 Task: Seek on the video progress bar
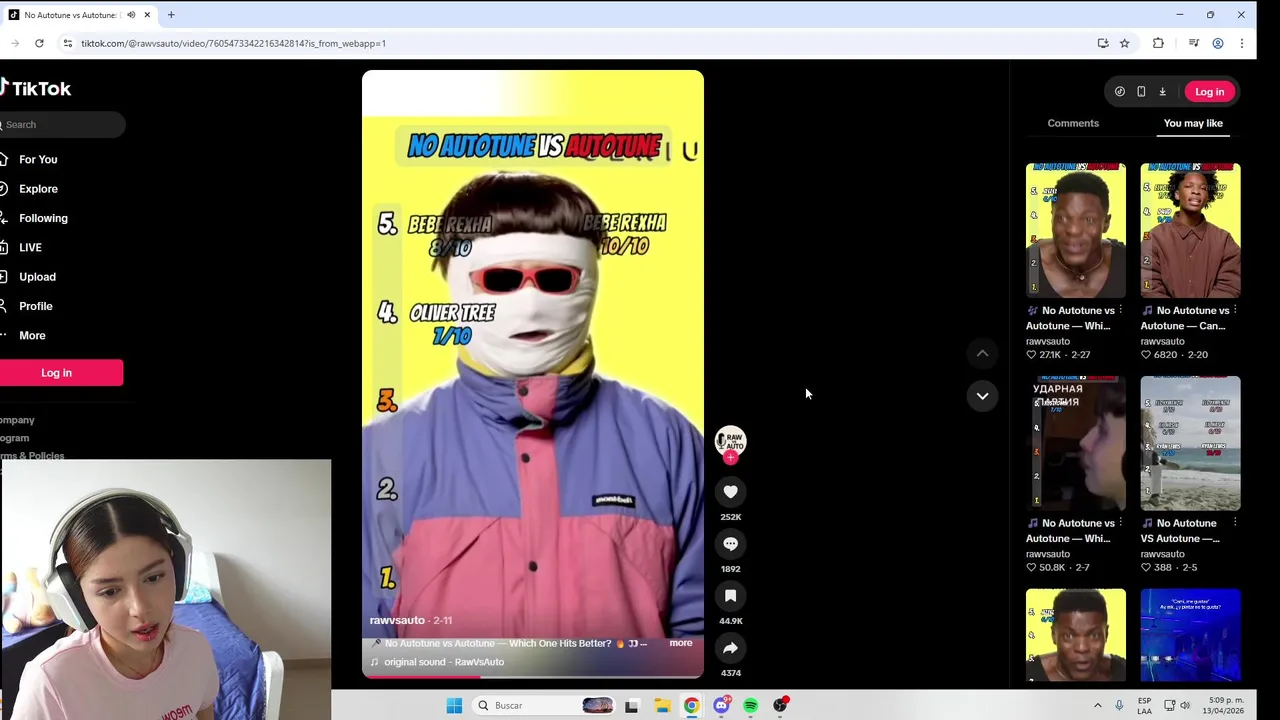[x=533, y=677]
